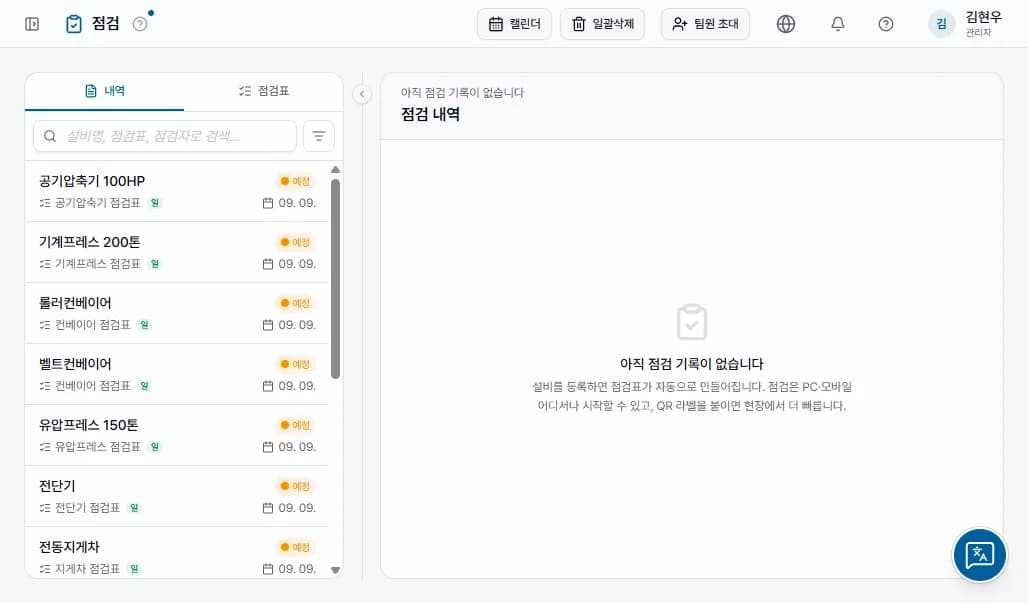1028x603 pixels.
Task: Click 유압프레스 점검표 checklist label
Action: pyautogui.click(x=98, y=447)
